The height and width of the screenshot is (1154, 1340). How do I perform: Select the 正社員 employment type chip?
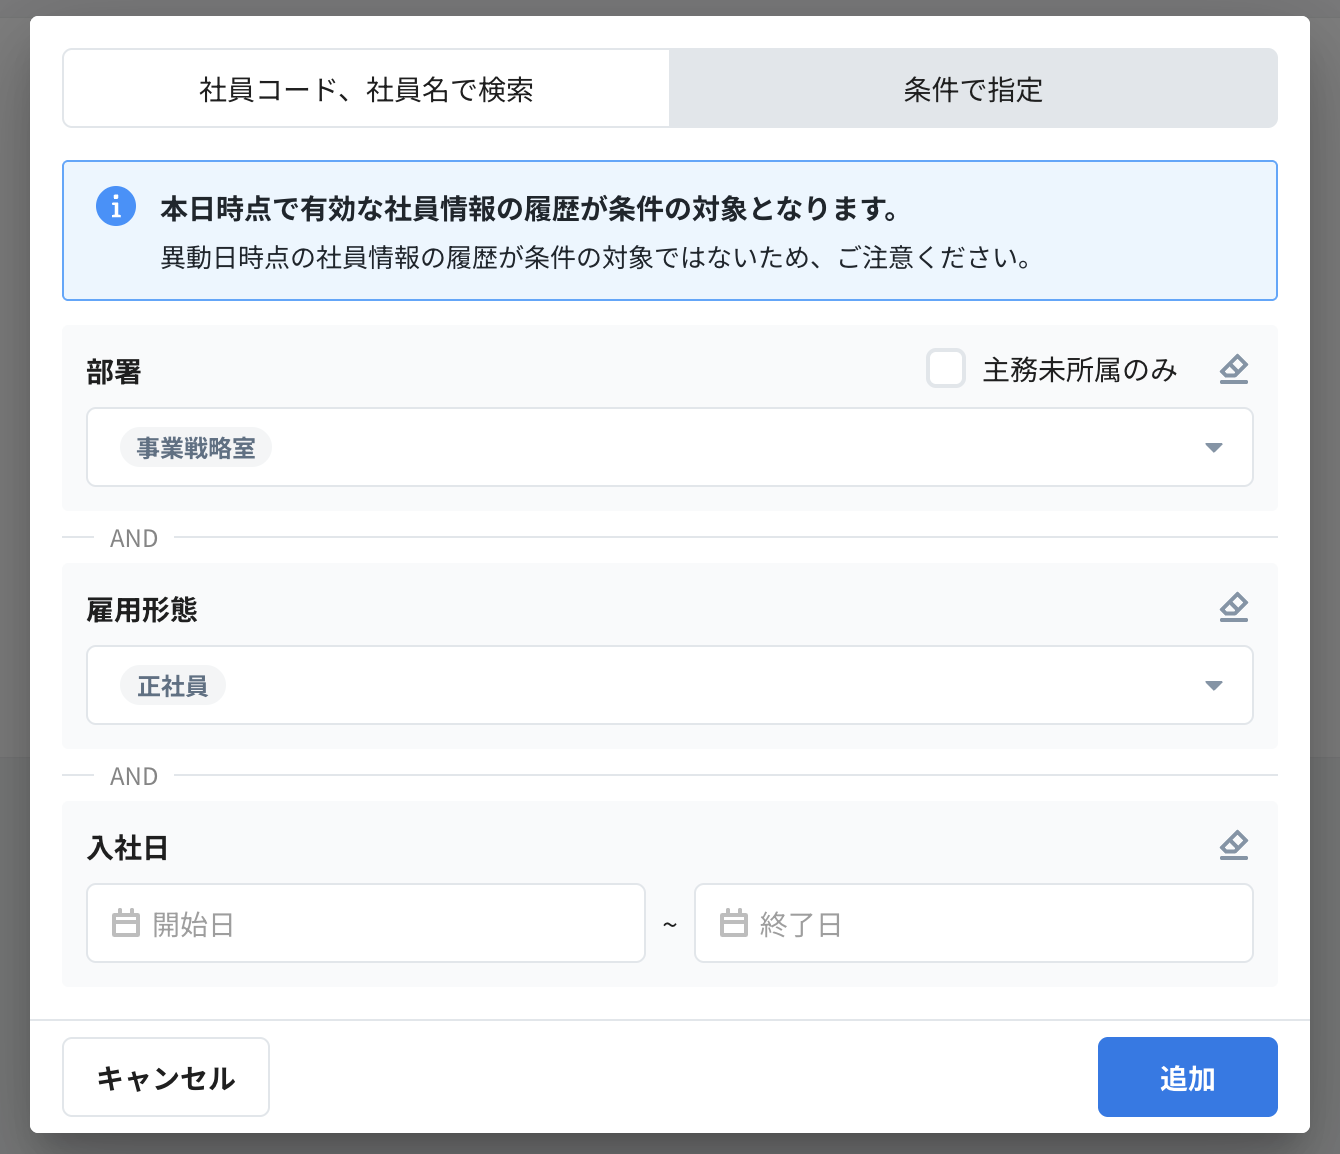click(x=173, y=686)
